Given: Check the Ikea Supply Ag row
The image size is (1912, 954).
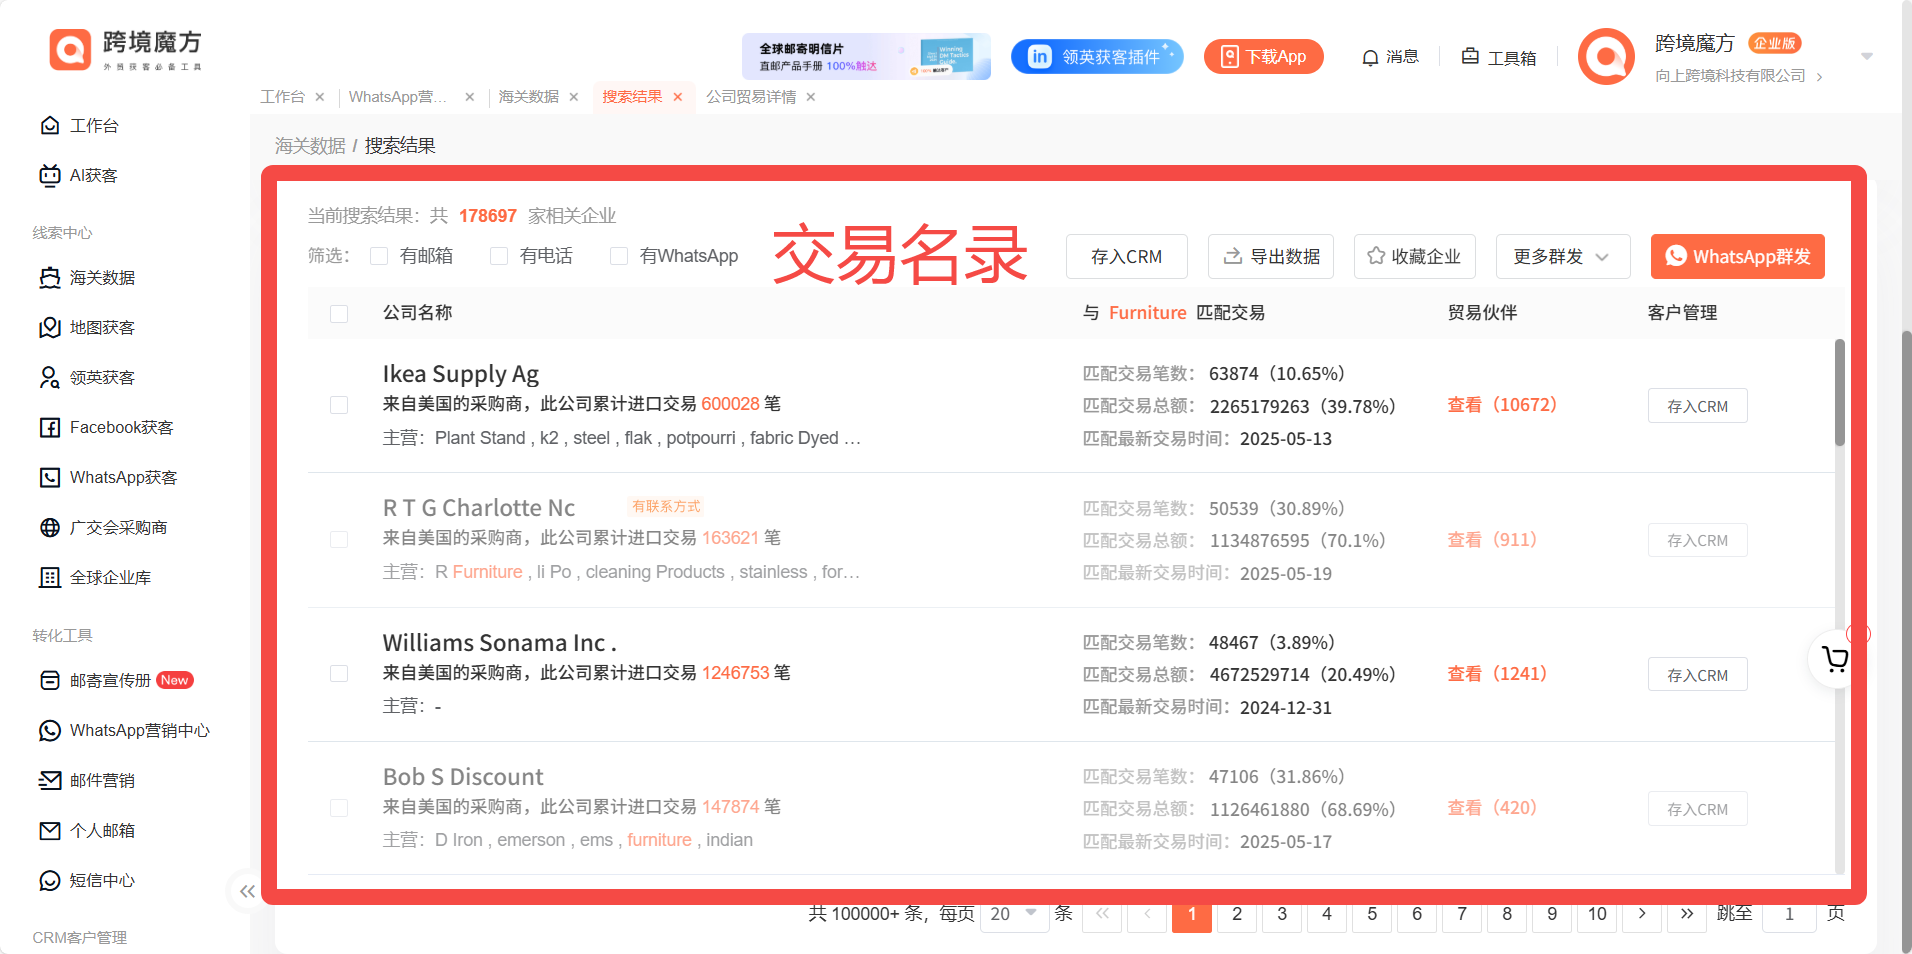Looking at the screenshot, I should [x=339, y=405].
